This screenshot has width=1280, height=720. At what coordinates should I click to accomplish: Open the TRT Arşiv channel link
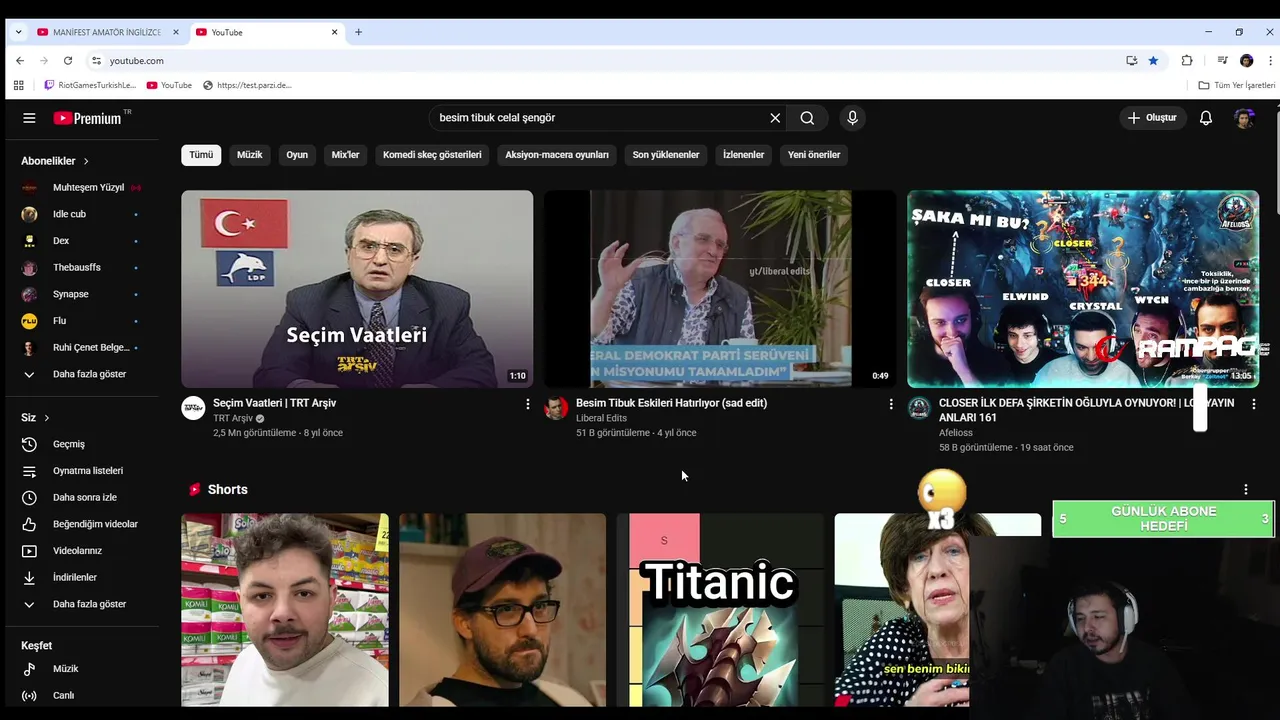click(233, 418)
